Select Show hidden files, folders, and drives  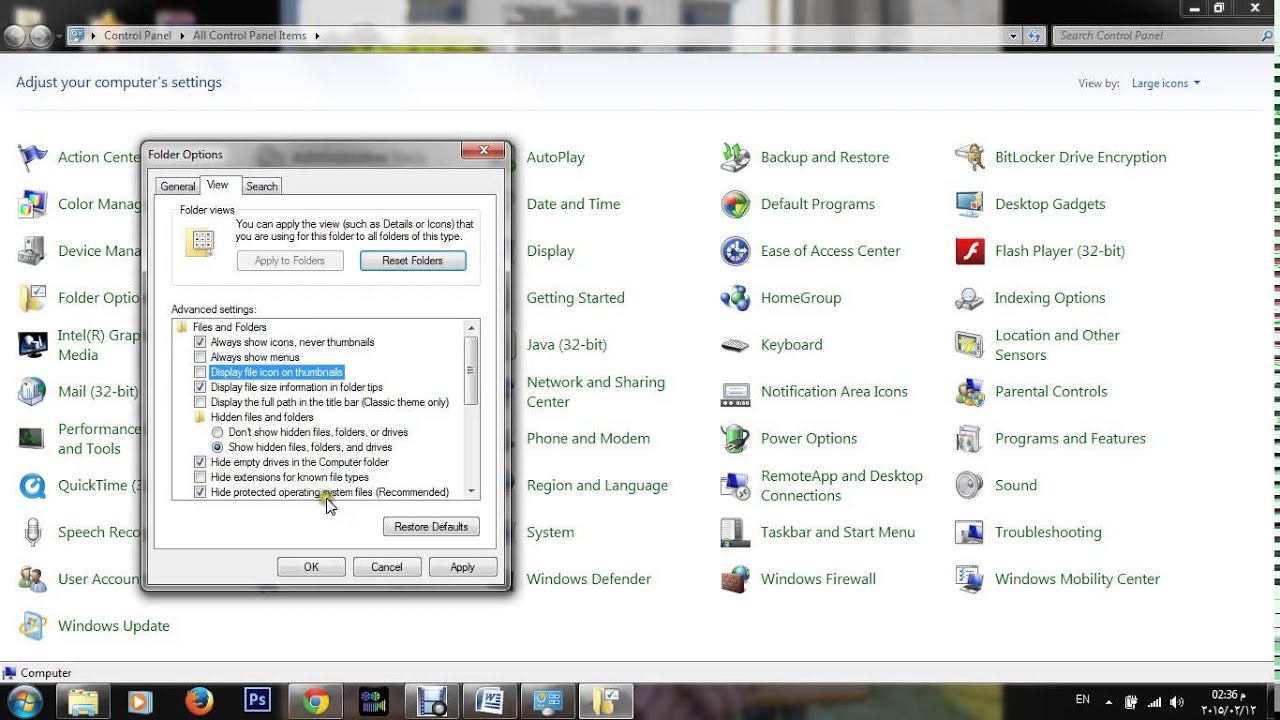(x=217, y=447)
